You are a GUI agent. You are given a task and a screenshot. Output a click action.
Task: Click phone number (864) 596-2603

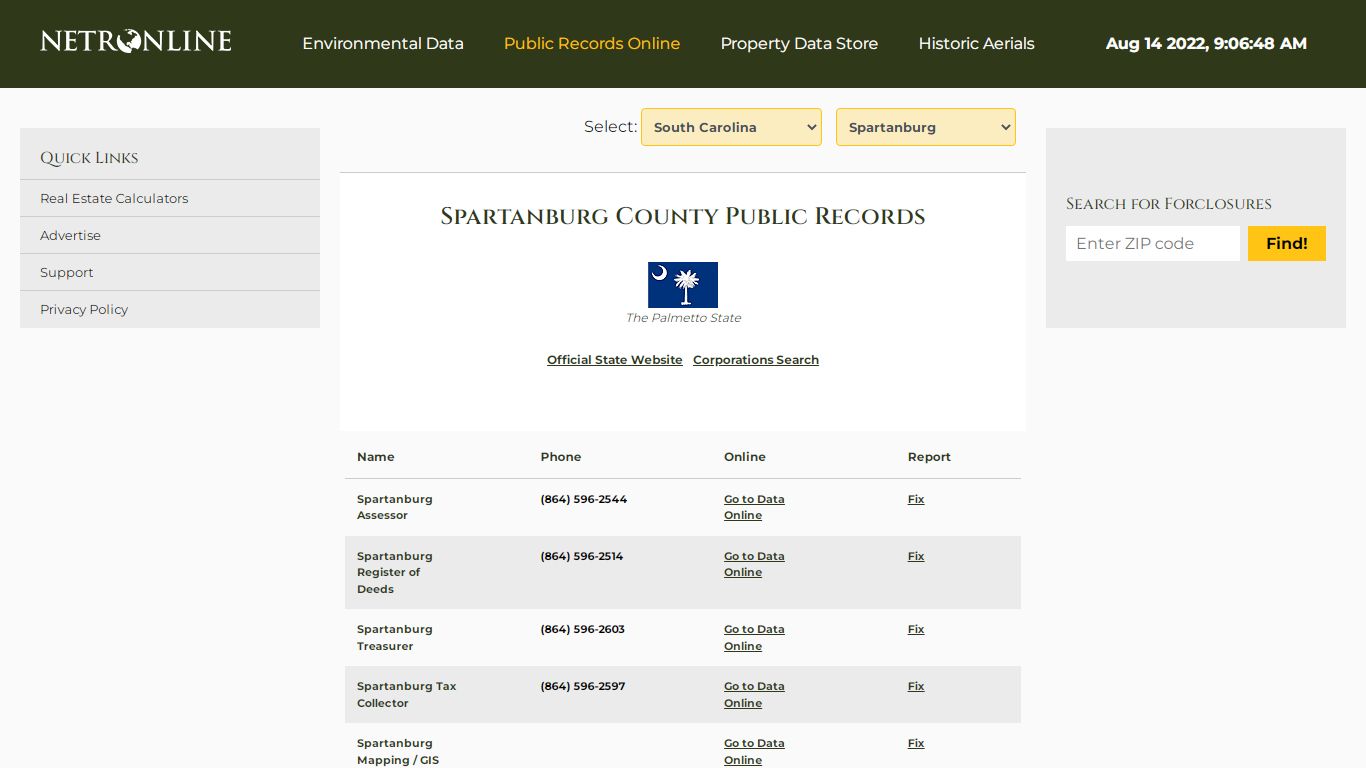[583, 629]
